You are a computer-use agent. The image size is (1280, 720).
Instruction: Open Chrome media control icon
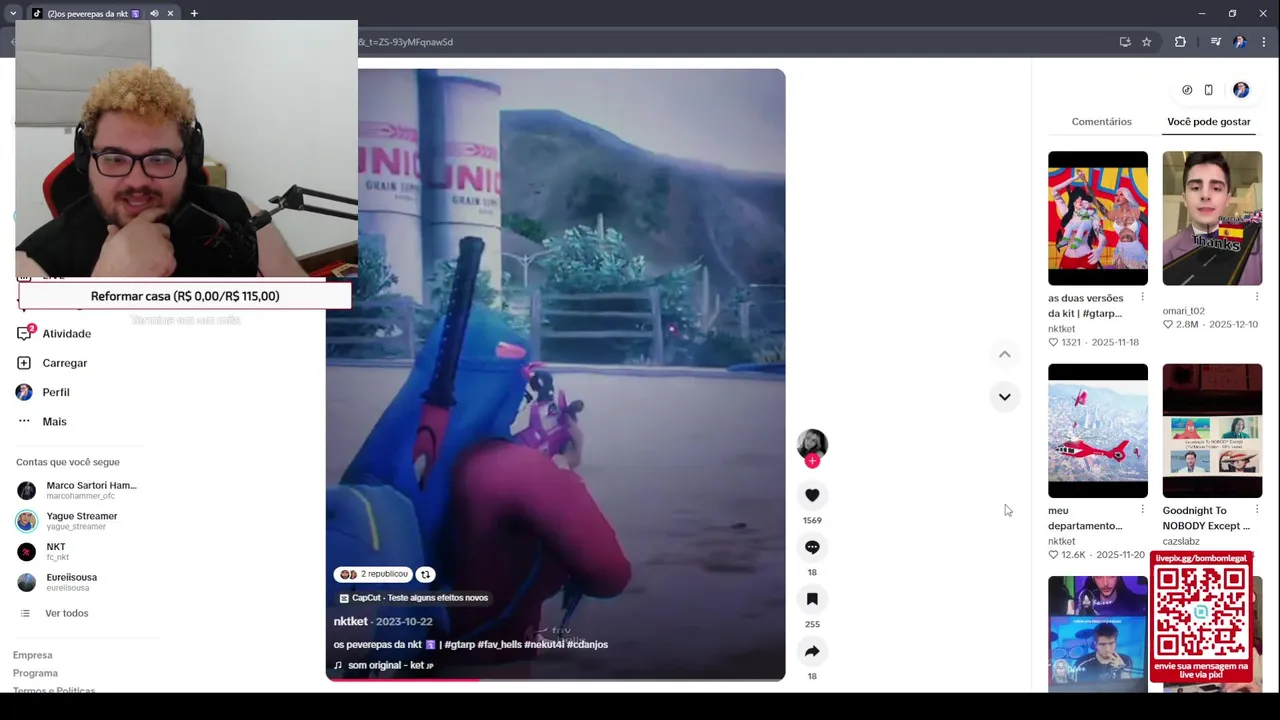[x=1215, y=42]
